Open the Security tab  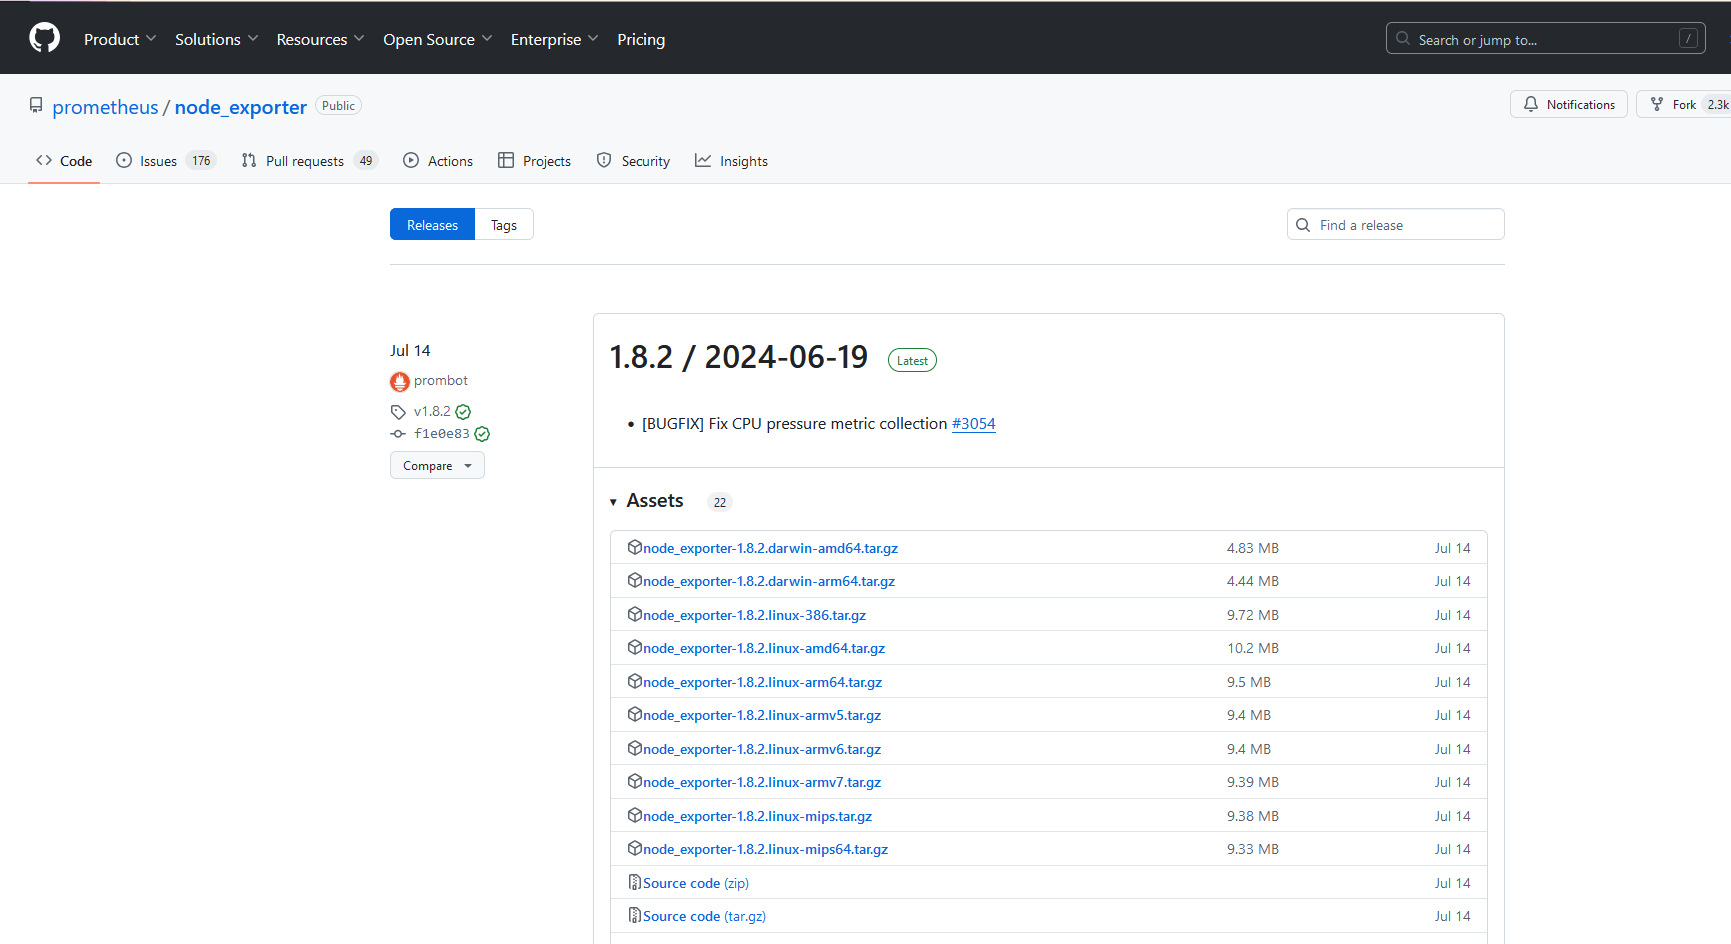coord(633,161)
